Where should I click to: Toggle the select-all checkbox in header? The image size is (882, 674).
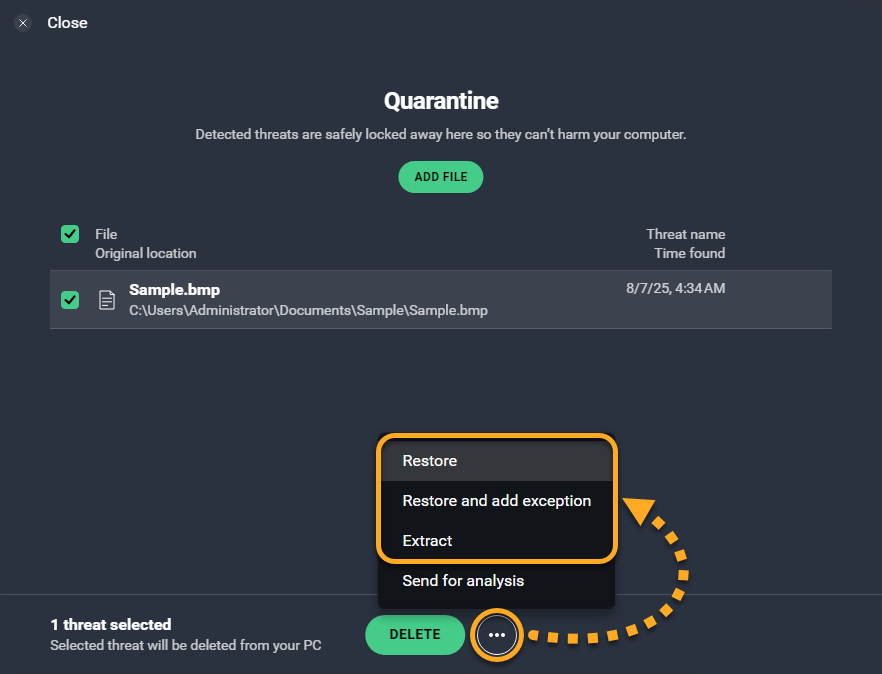point(70,234)
